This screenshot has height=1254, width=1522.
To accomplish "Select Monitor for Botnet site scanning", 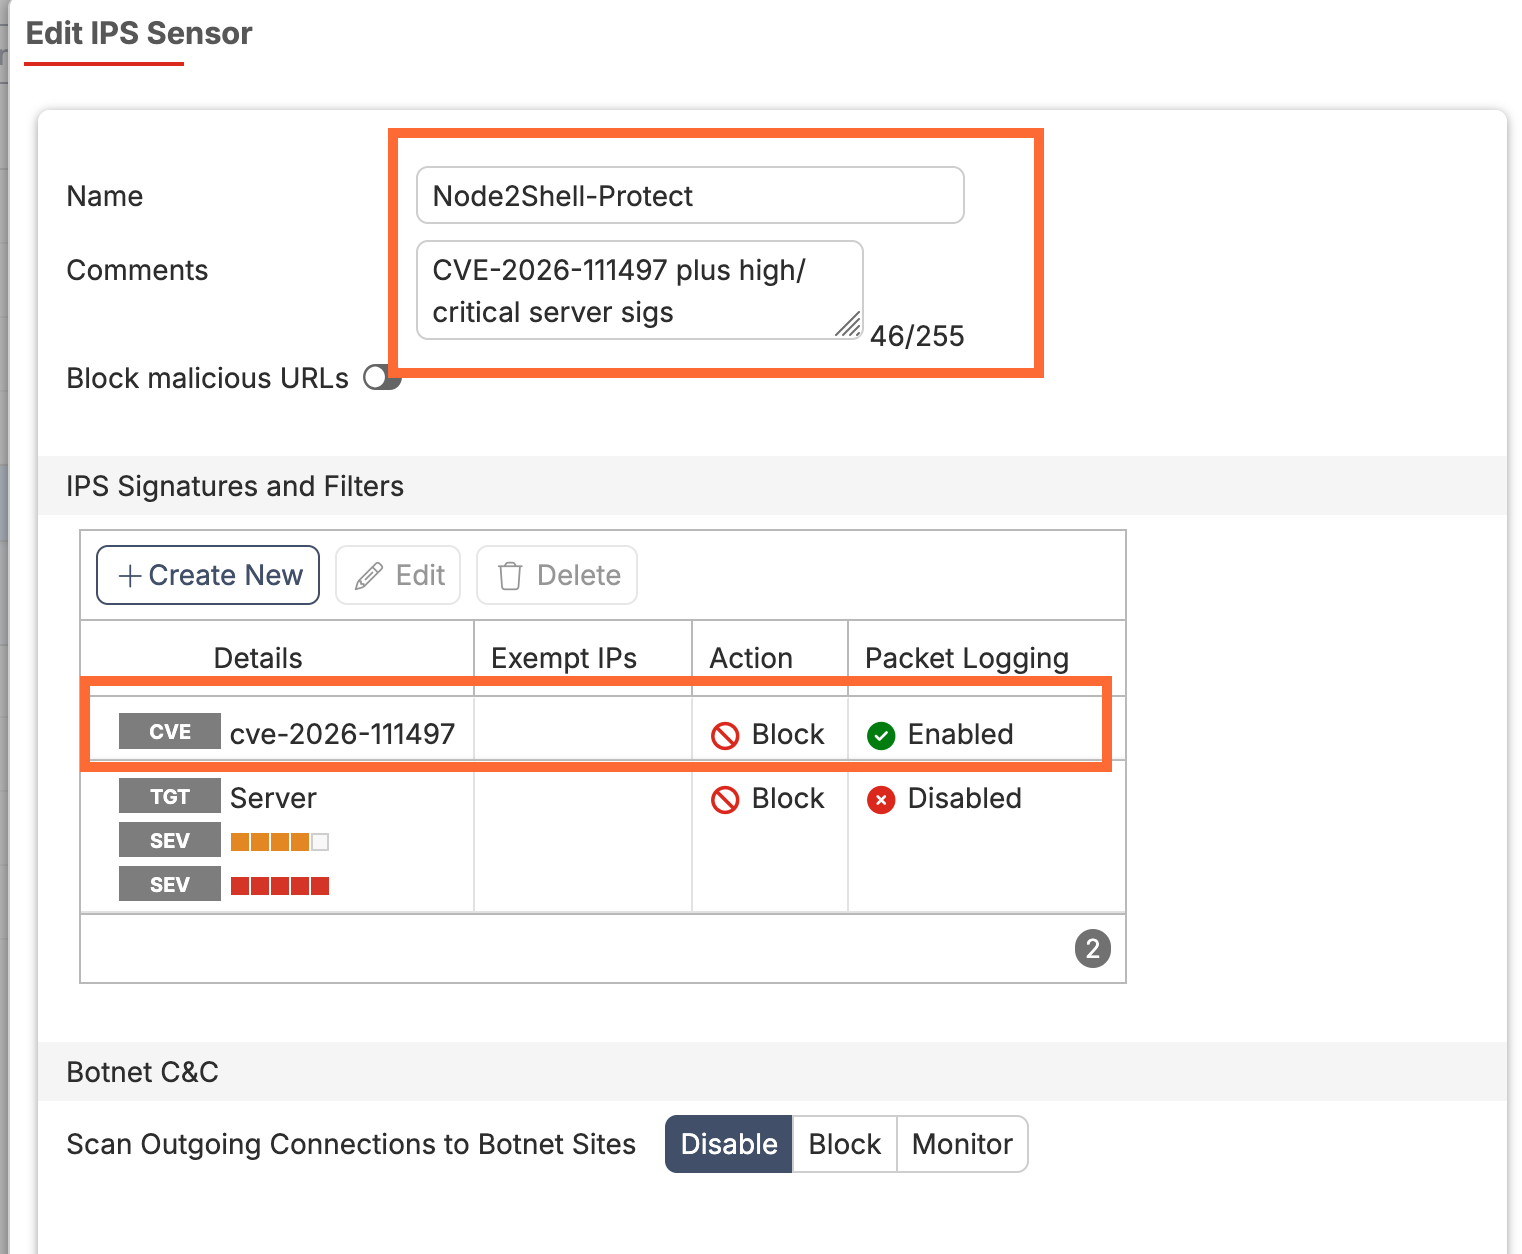I will (962, 1144).
